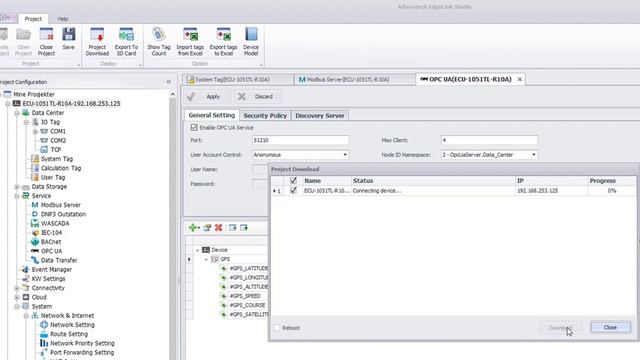Close the OPC UA document tab
This screenshot has height=360, width=640.
[520, 80]
